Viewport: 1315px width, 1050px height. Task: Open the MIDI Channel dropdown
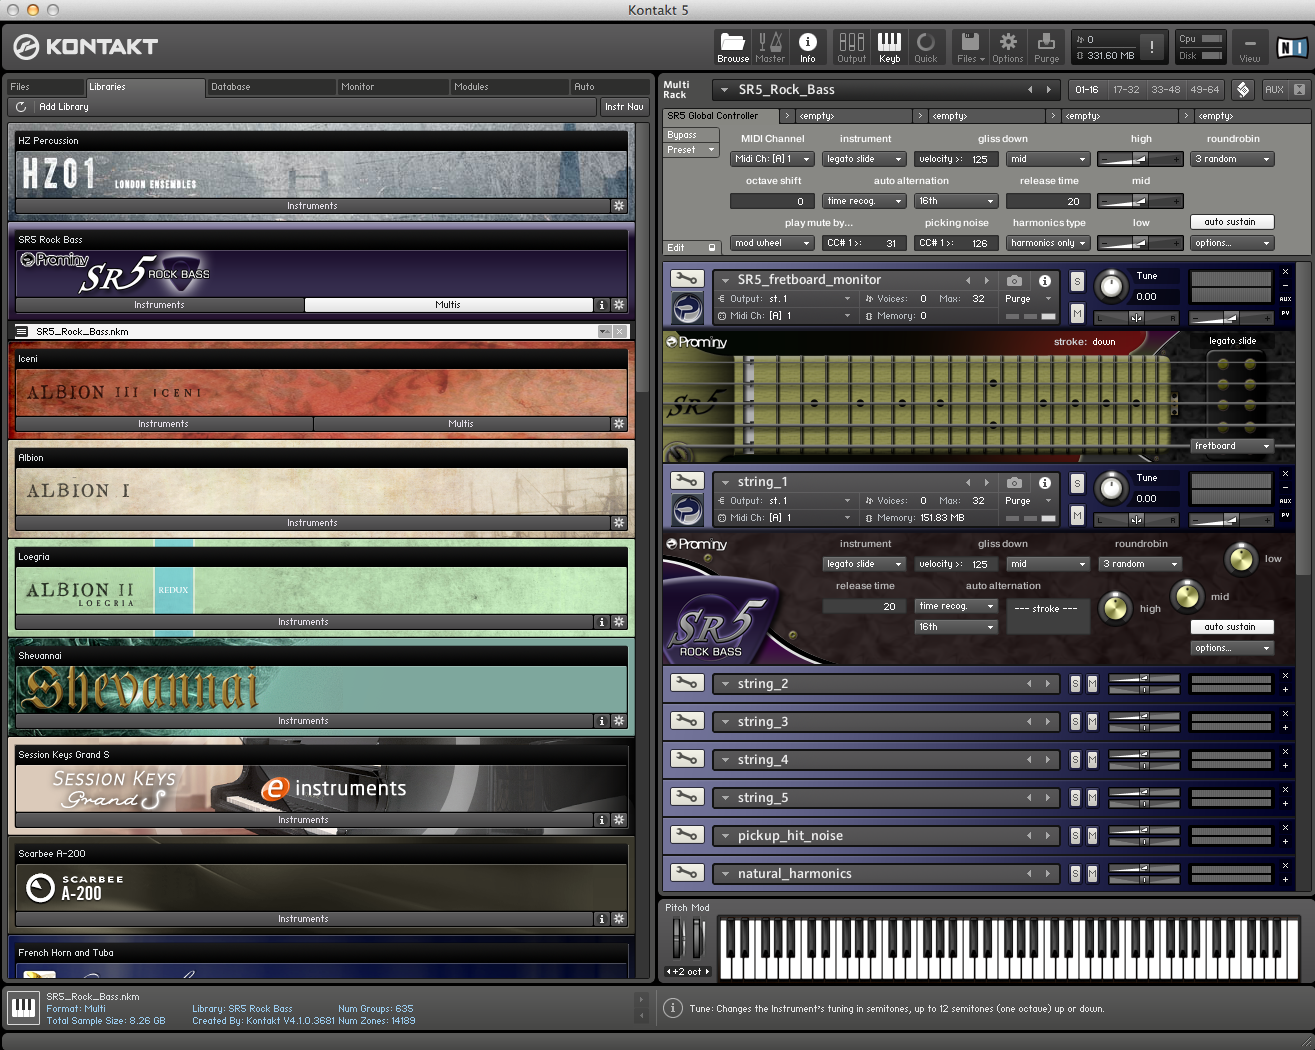pos(772,159)
